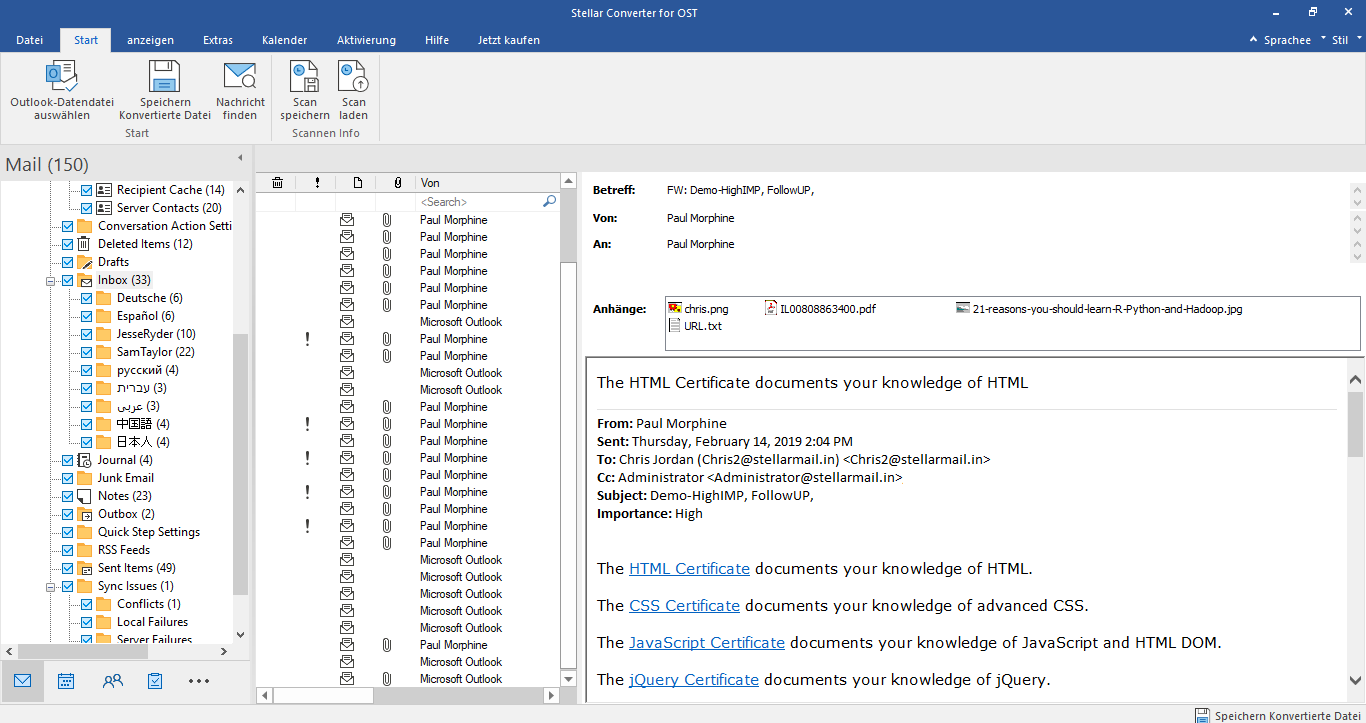Viewport: 1366px width, 723px height.
Task: Follow the JavaScript Certificate link
Action: (707, 642)
